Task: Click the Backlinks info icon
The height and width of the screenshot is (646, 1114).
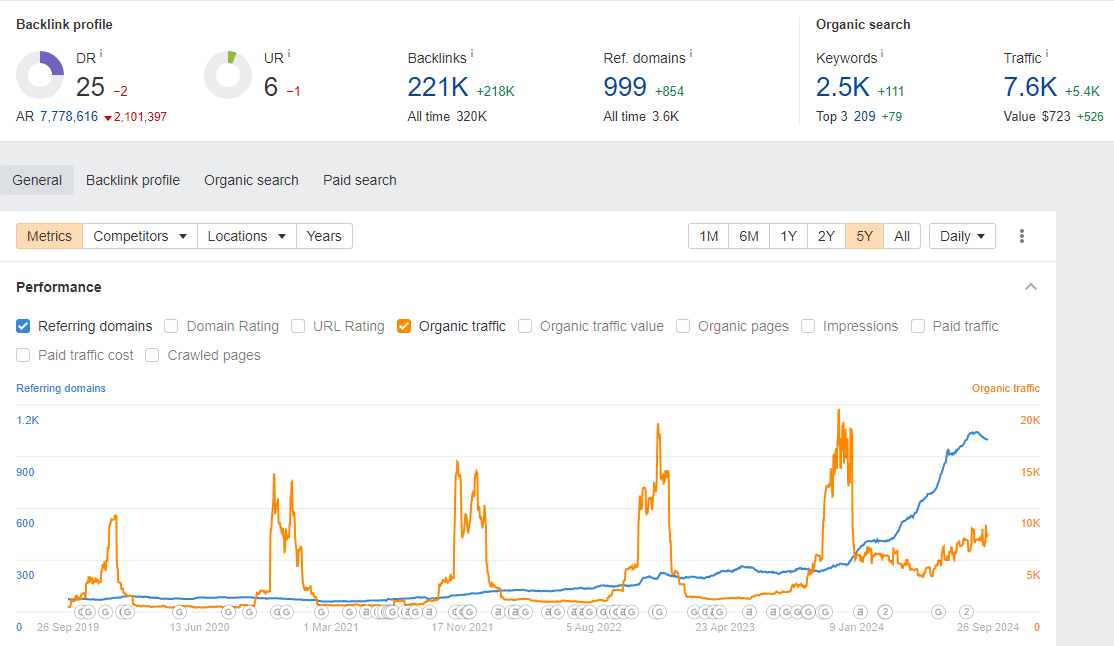Action: [x=472, y=54]
